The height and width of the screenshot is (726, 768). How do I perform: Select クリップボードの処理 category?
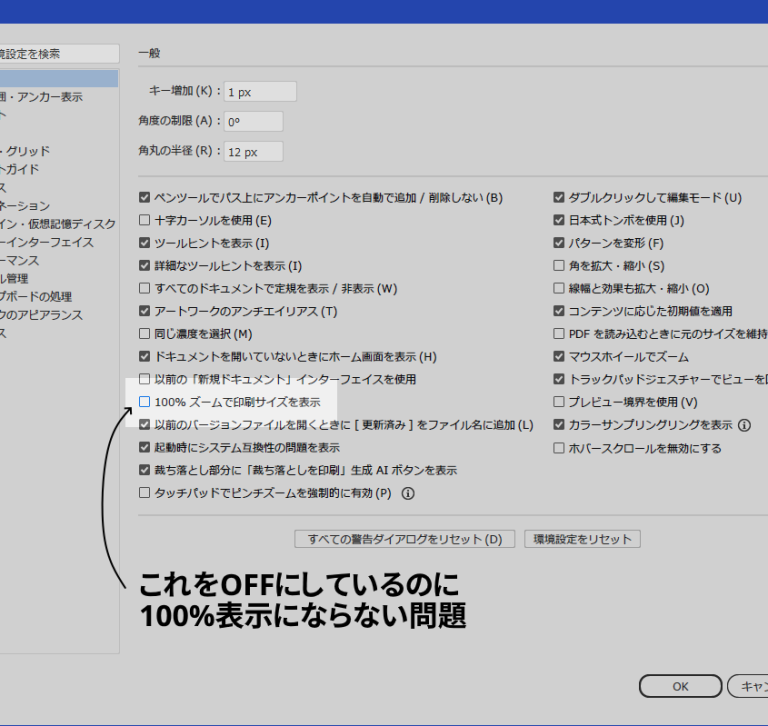(36, 296)
